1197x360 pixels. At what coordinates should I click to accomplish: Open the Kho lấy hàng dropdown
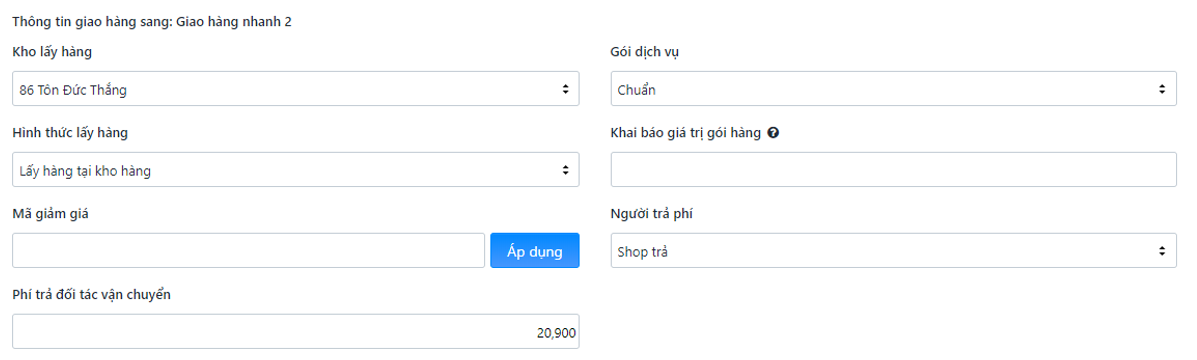[x=295, y=89]
